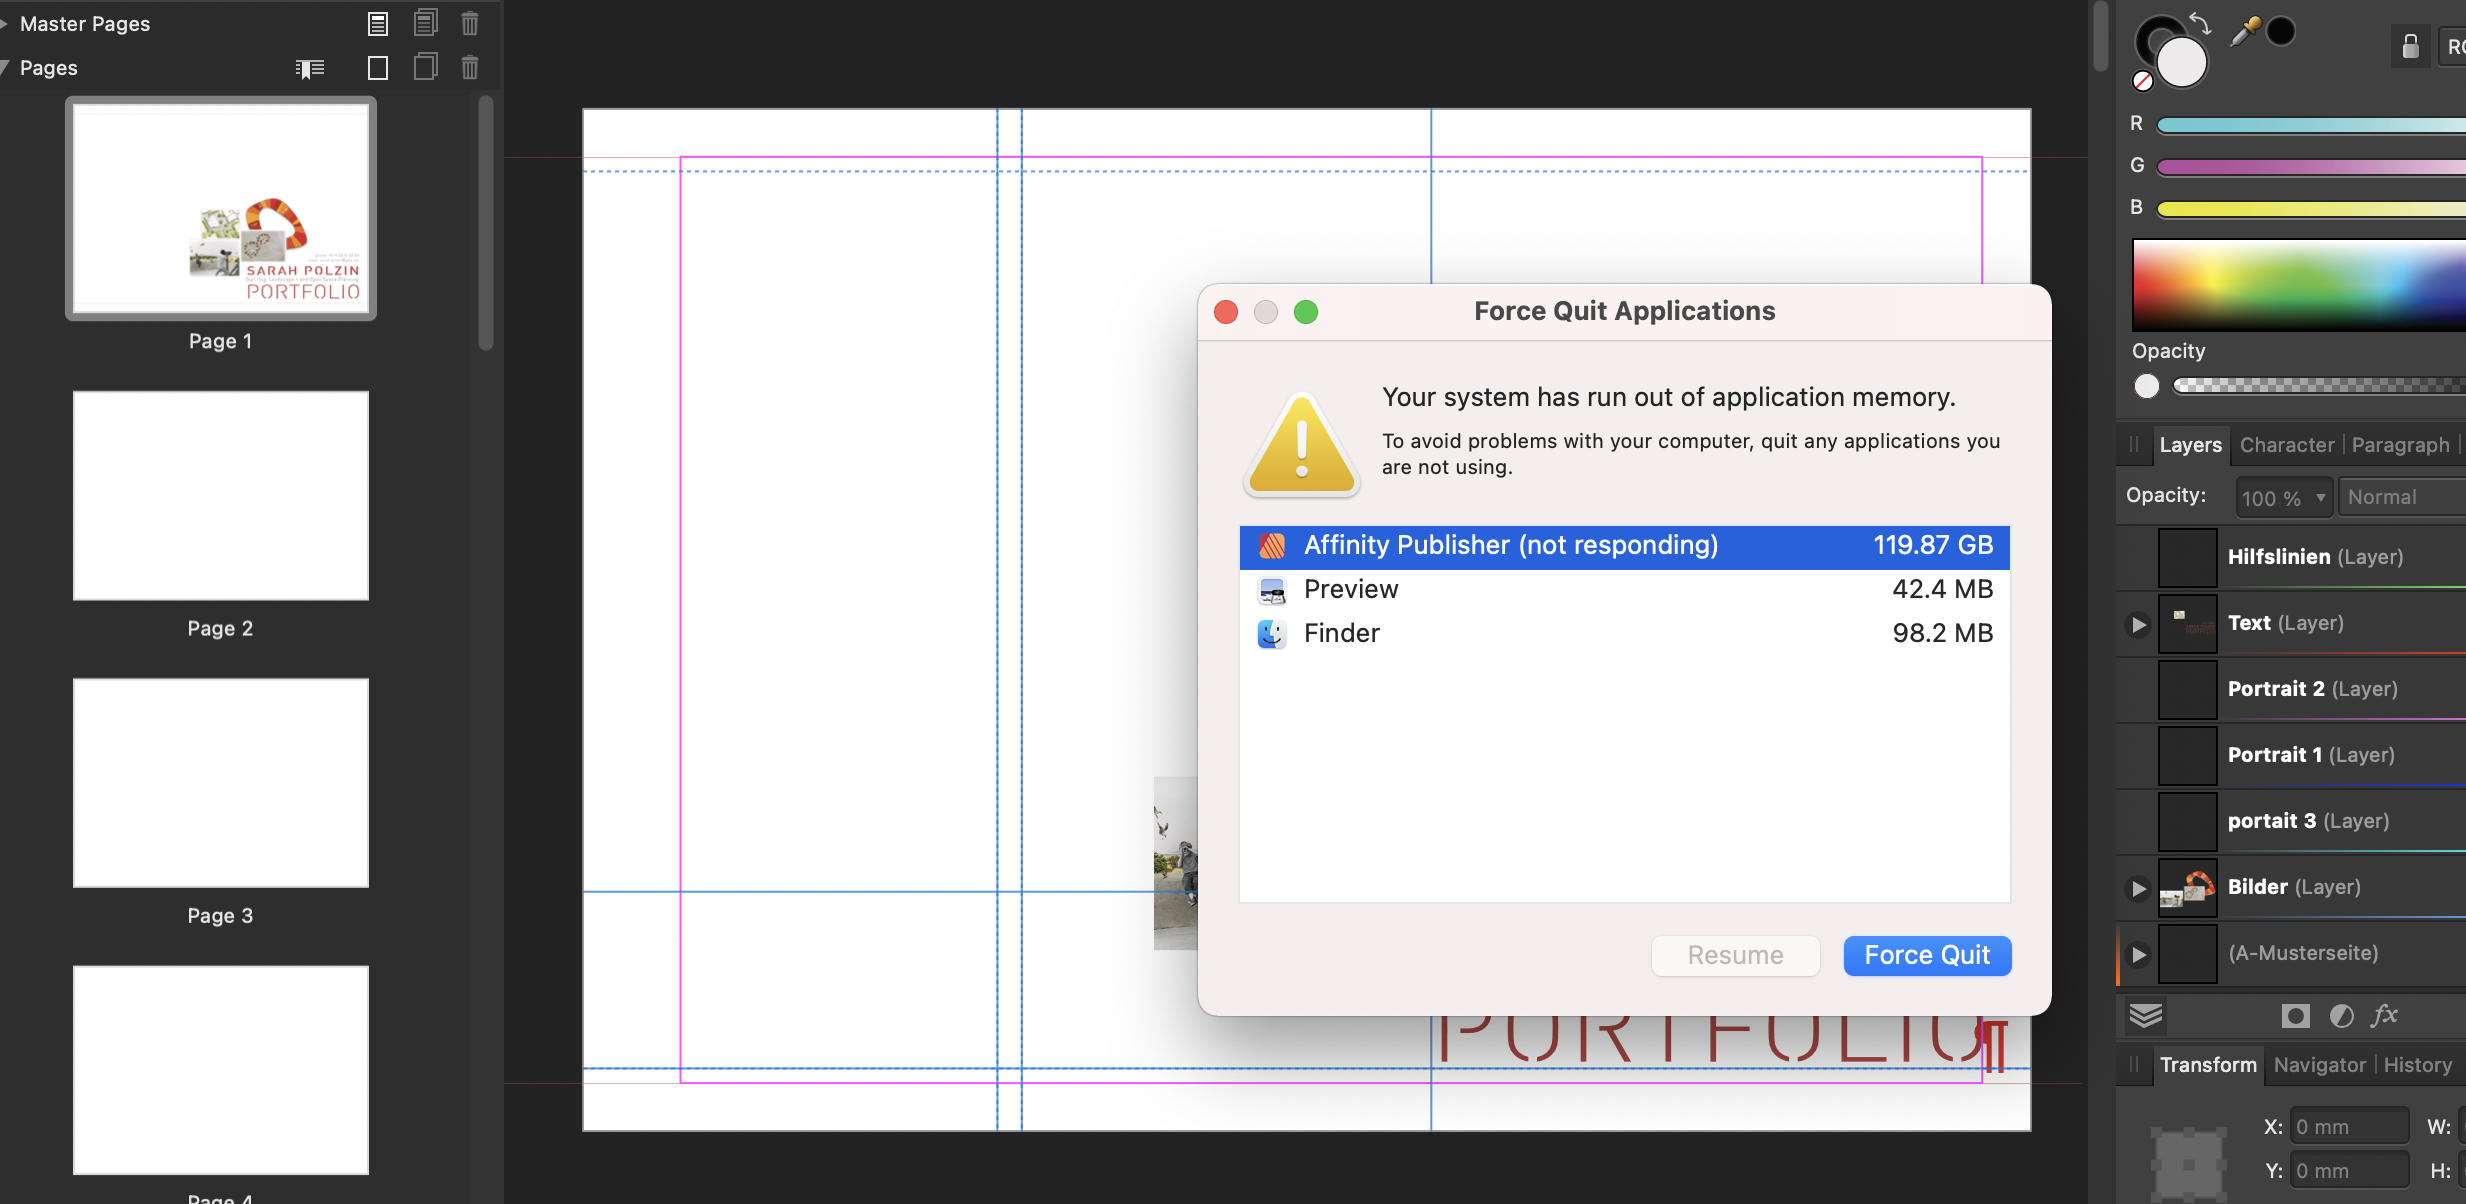Switch to the Navigator tab
Screen dimensions: 2466x1204
(2320, 1065)
